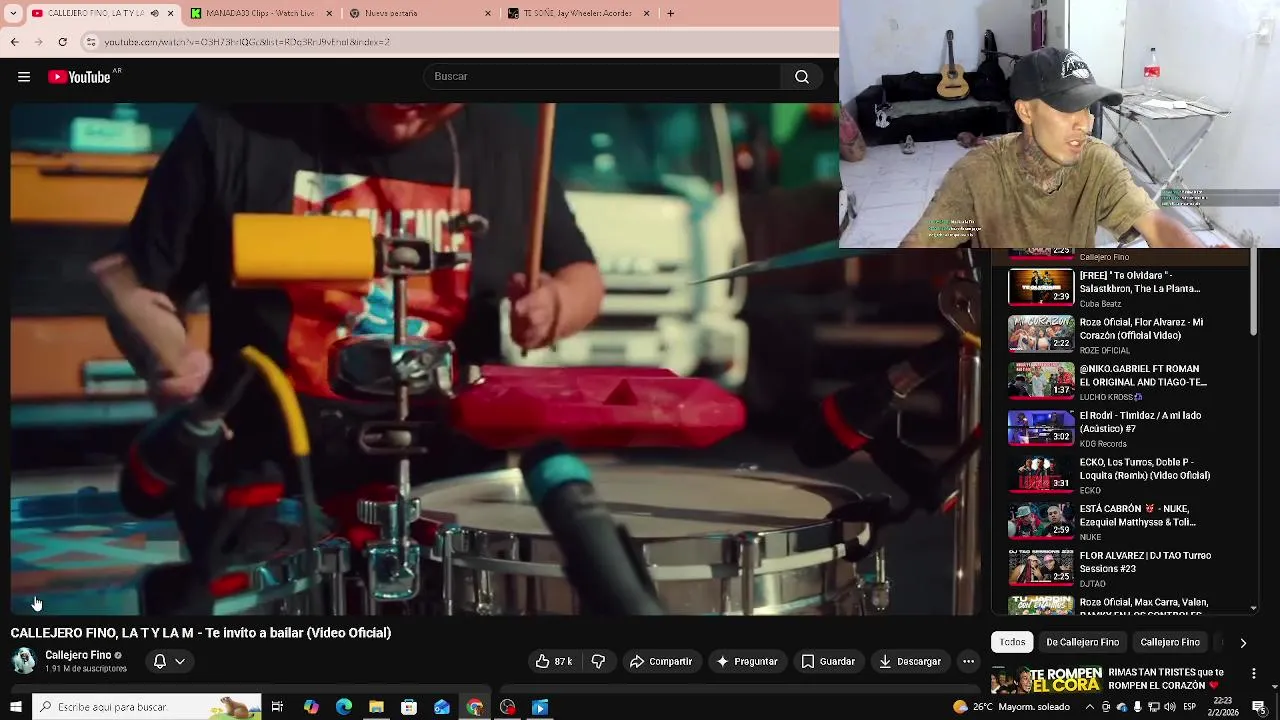Dislike the video with thumbs down
The width and height of the screenshot is (1280, 720).
598,661
